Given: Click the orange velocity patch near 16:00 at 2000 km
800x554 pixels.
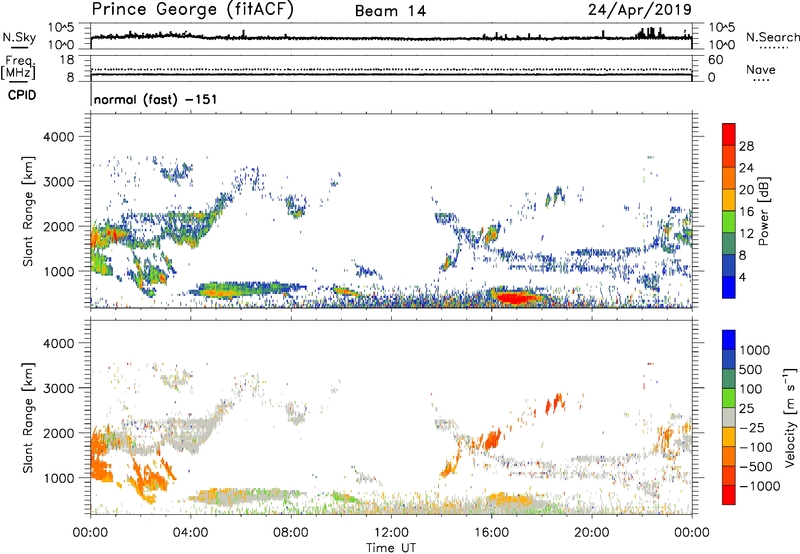Looking at the screenshot, I should click(492, 439).
